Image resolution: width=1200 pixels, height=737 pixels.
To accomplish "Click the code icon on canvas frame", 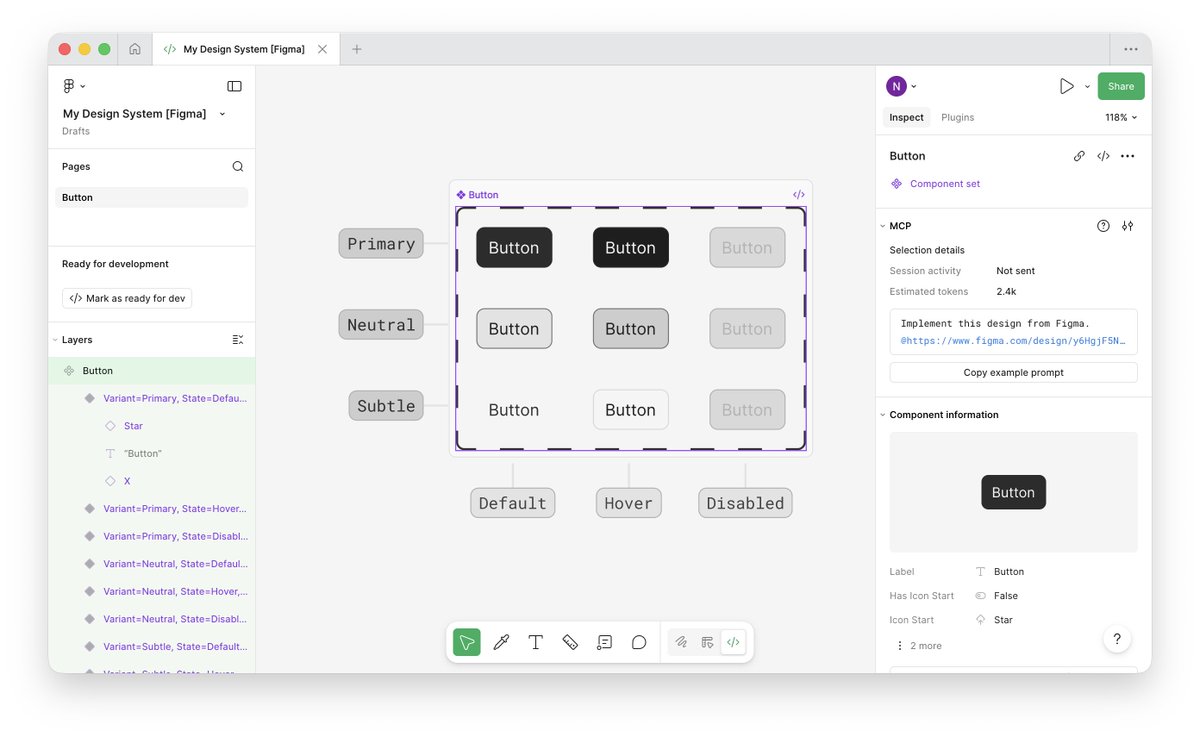I will [799, 195].
